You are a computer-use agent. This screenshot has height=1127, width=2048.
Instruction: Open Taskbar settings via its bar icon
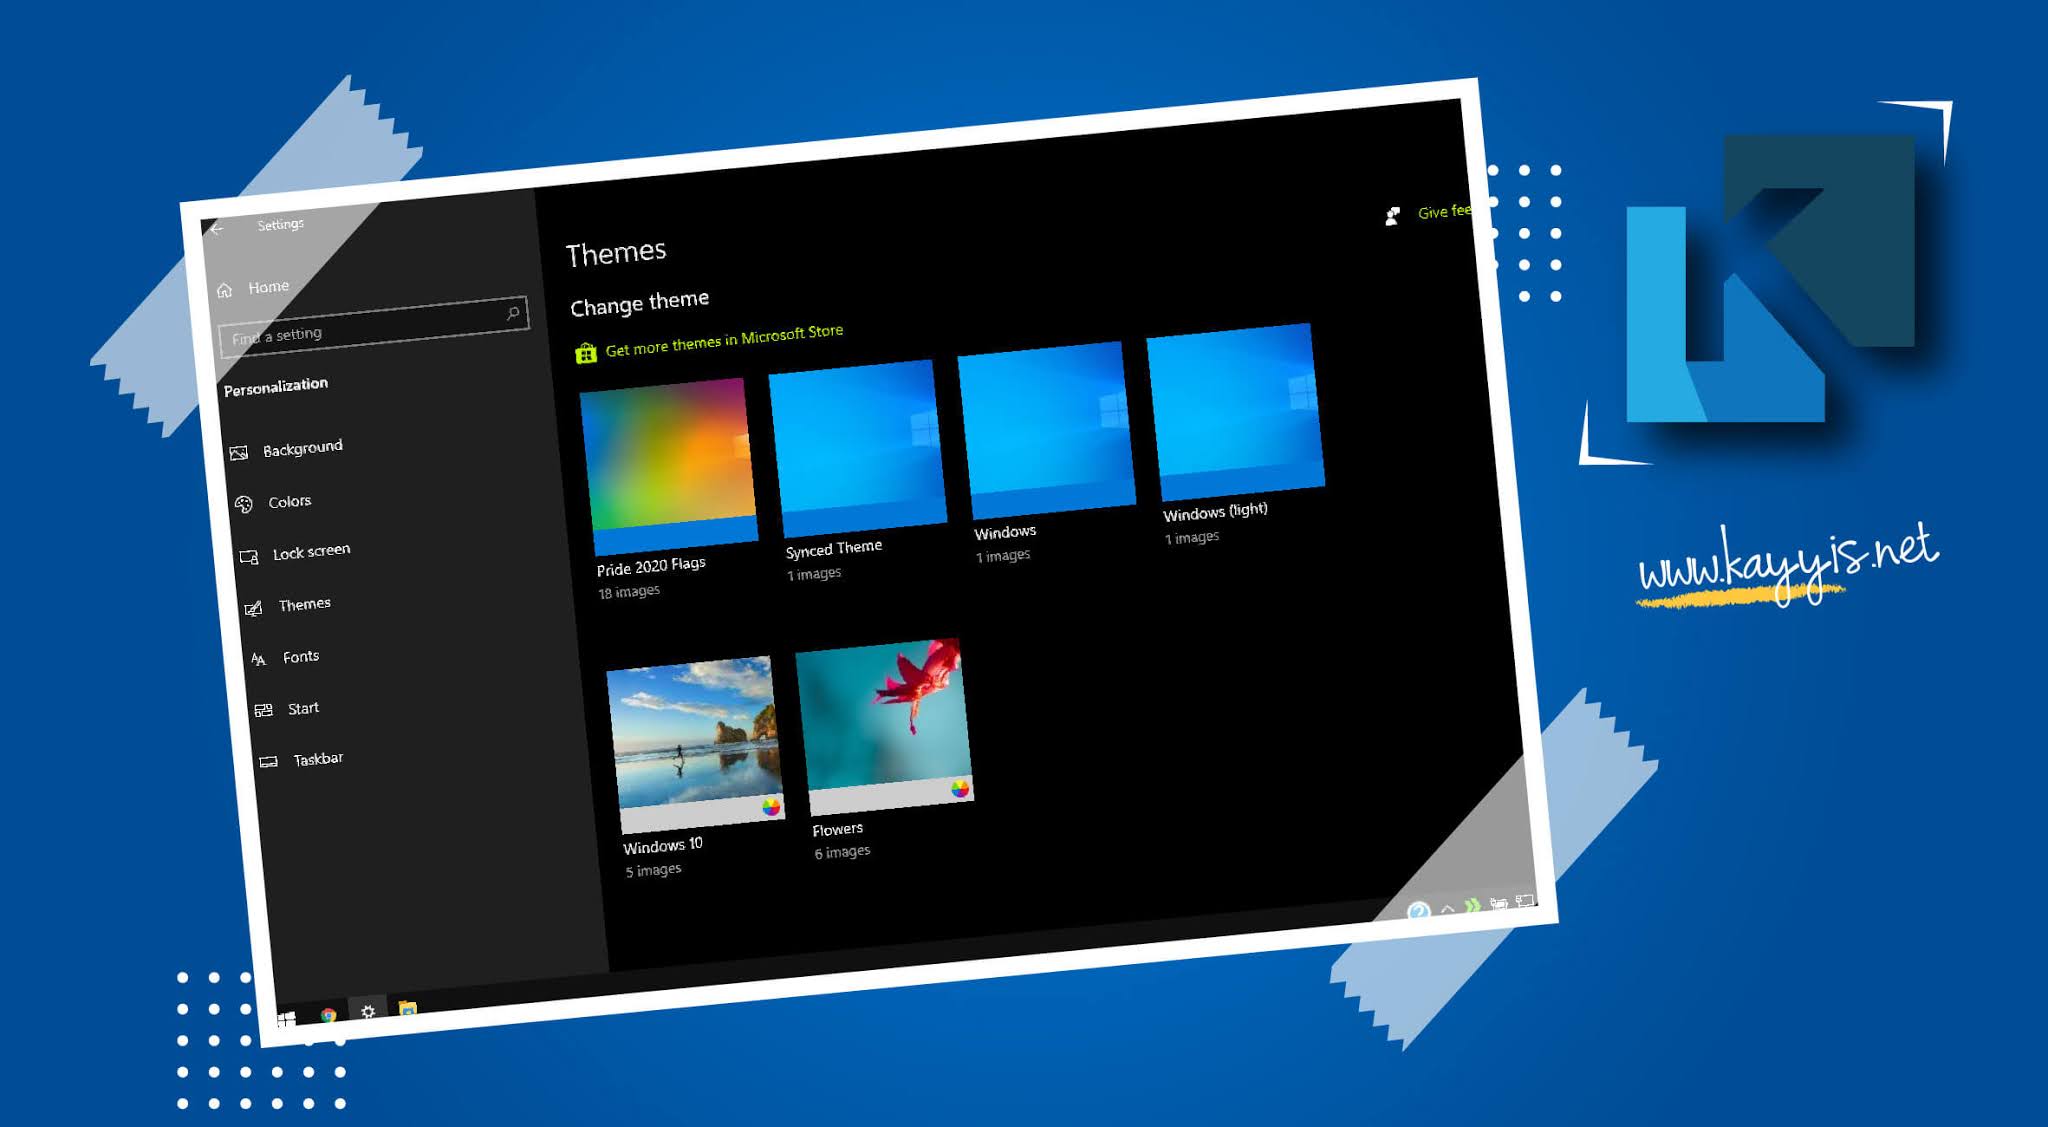(x=269, y=762)
